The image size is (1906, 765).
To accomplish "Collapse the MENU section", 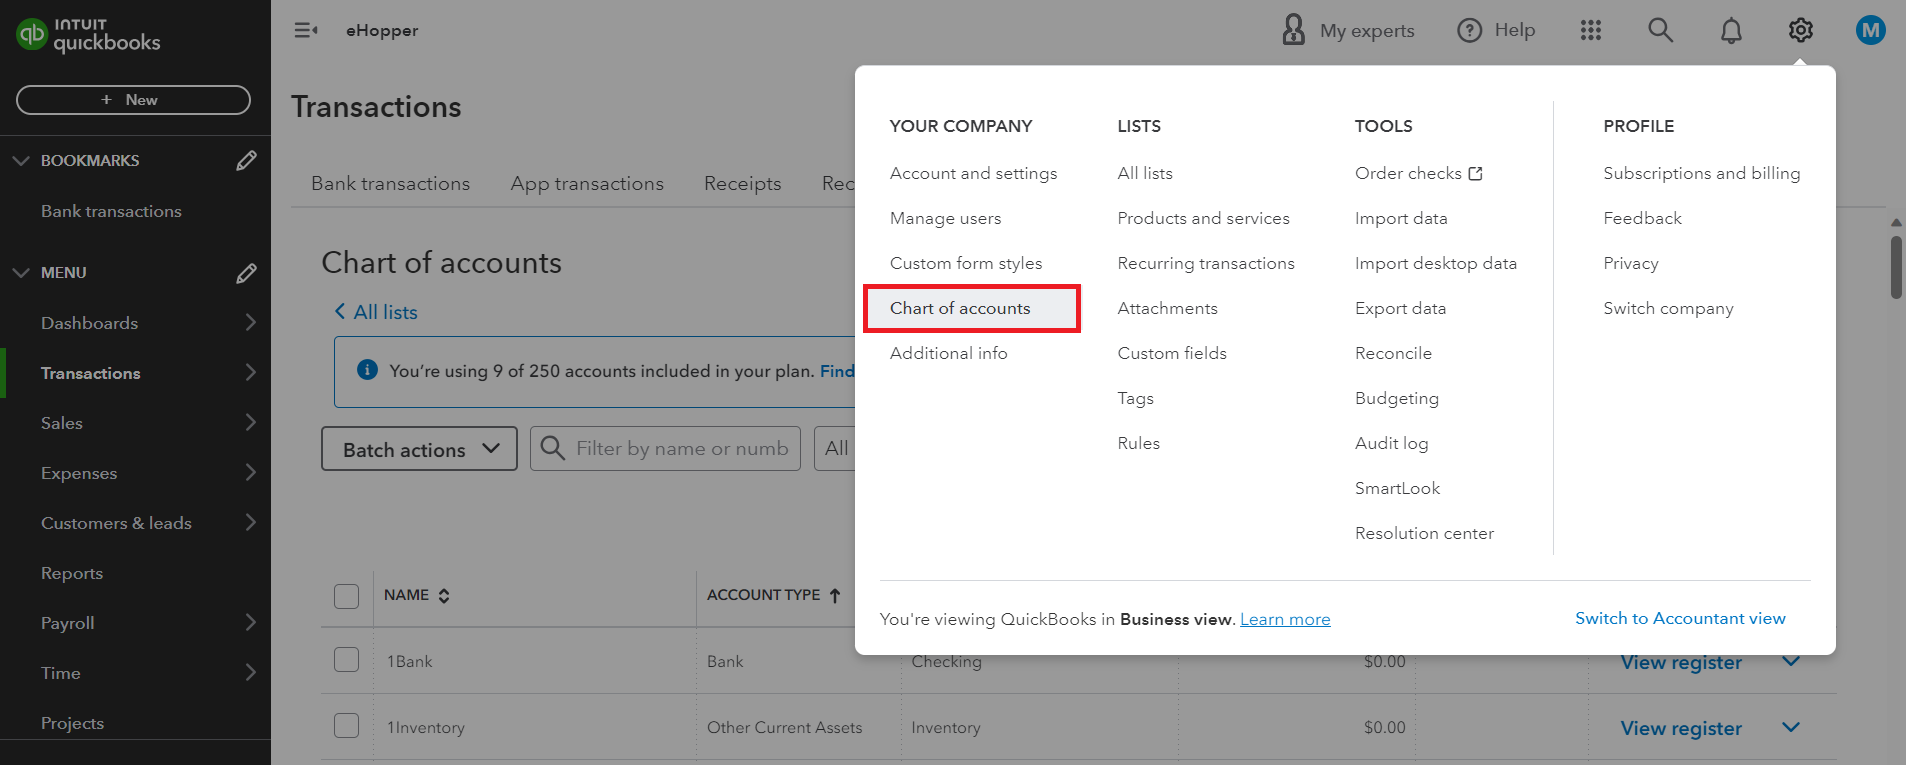I will coord(21,272).
